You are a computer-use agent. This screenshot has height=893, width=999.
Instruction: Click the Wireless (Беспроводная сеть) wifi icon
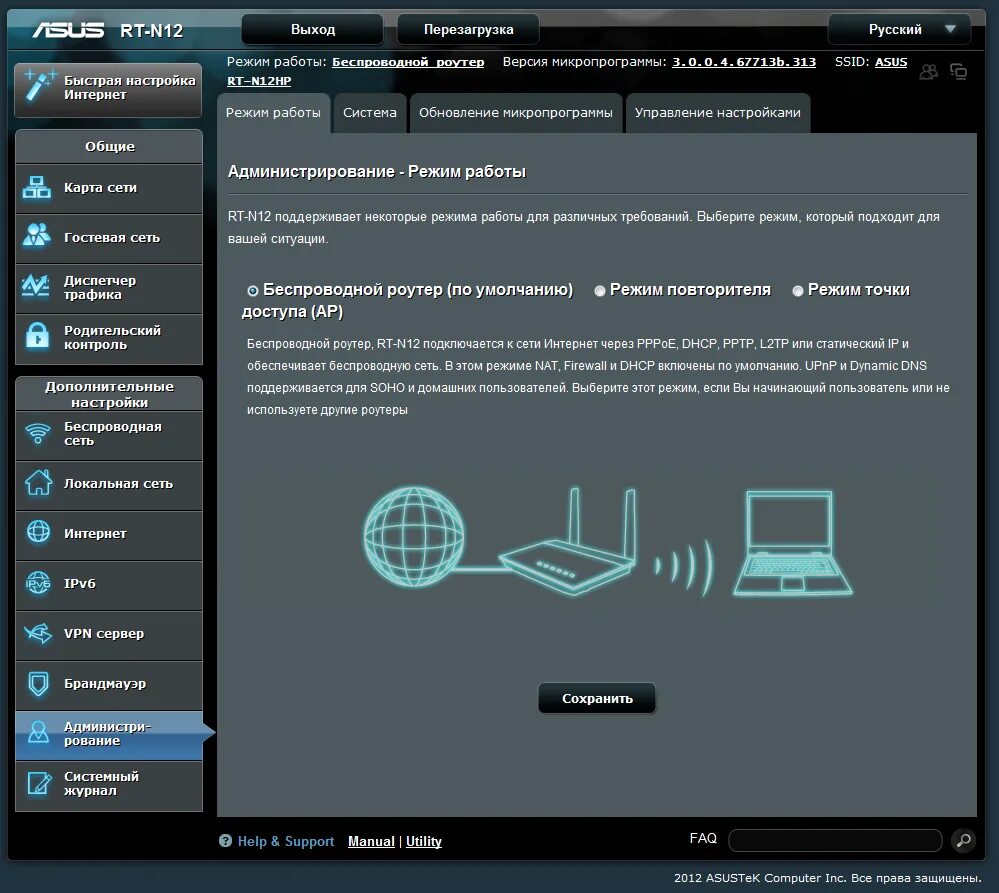(38, 433)
